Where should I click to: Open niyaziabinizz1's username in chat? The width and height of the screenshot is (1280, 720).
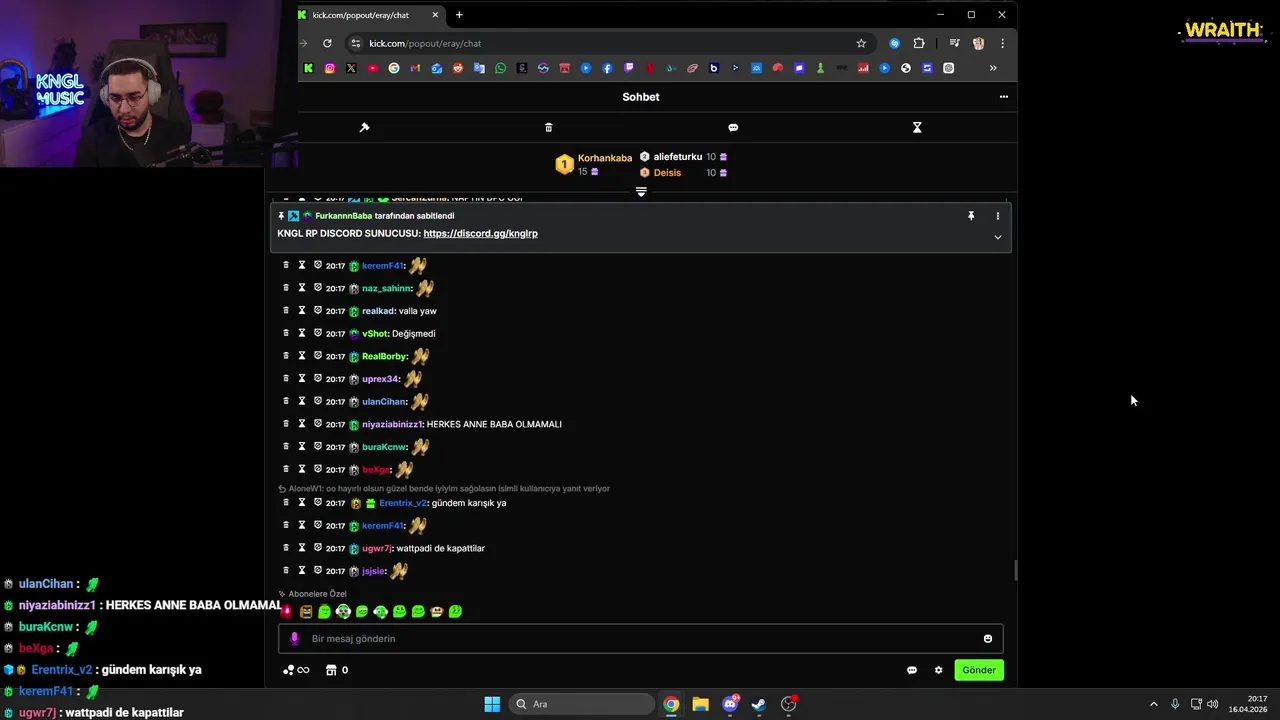[392, 424]
